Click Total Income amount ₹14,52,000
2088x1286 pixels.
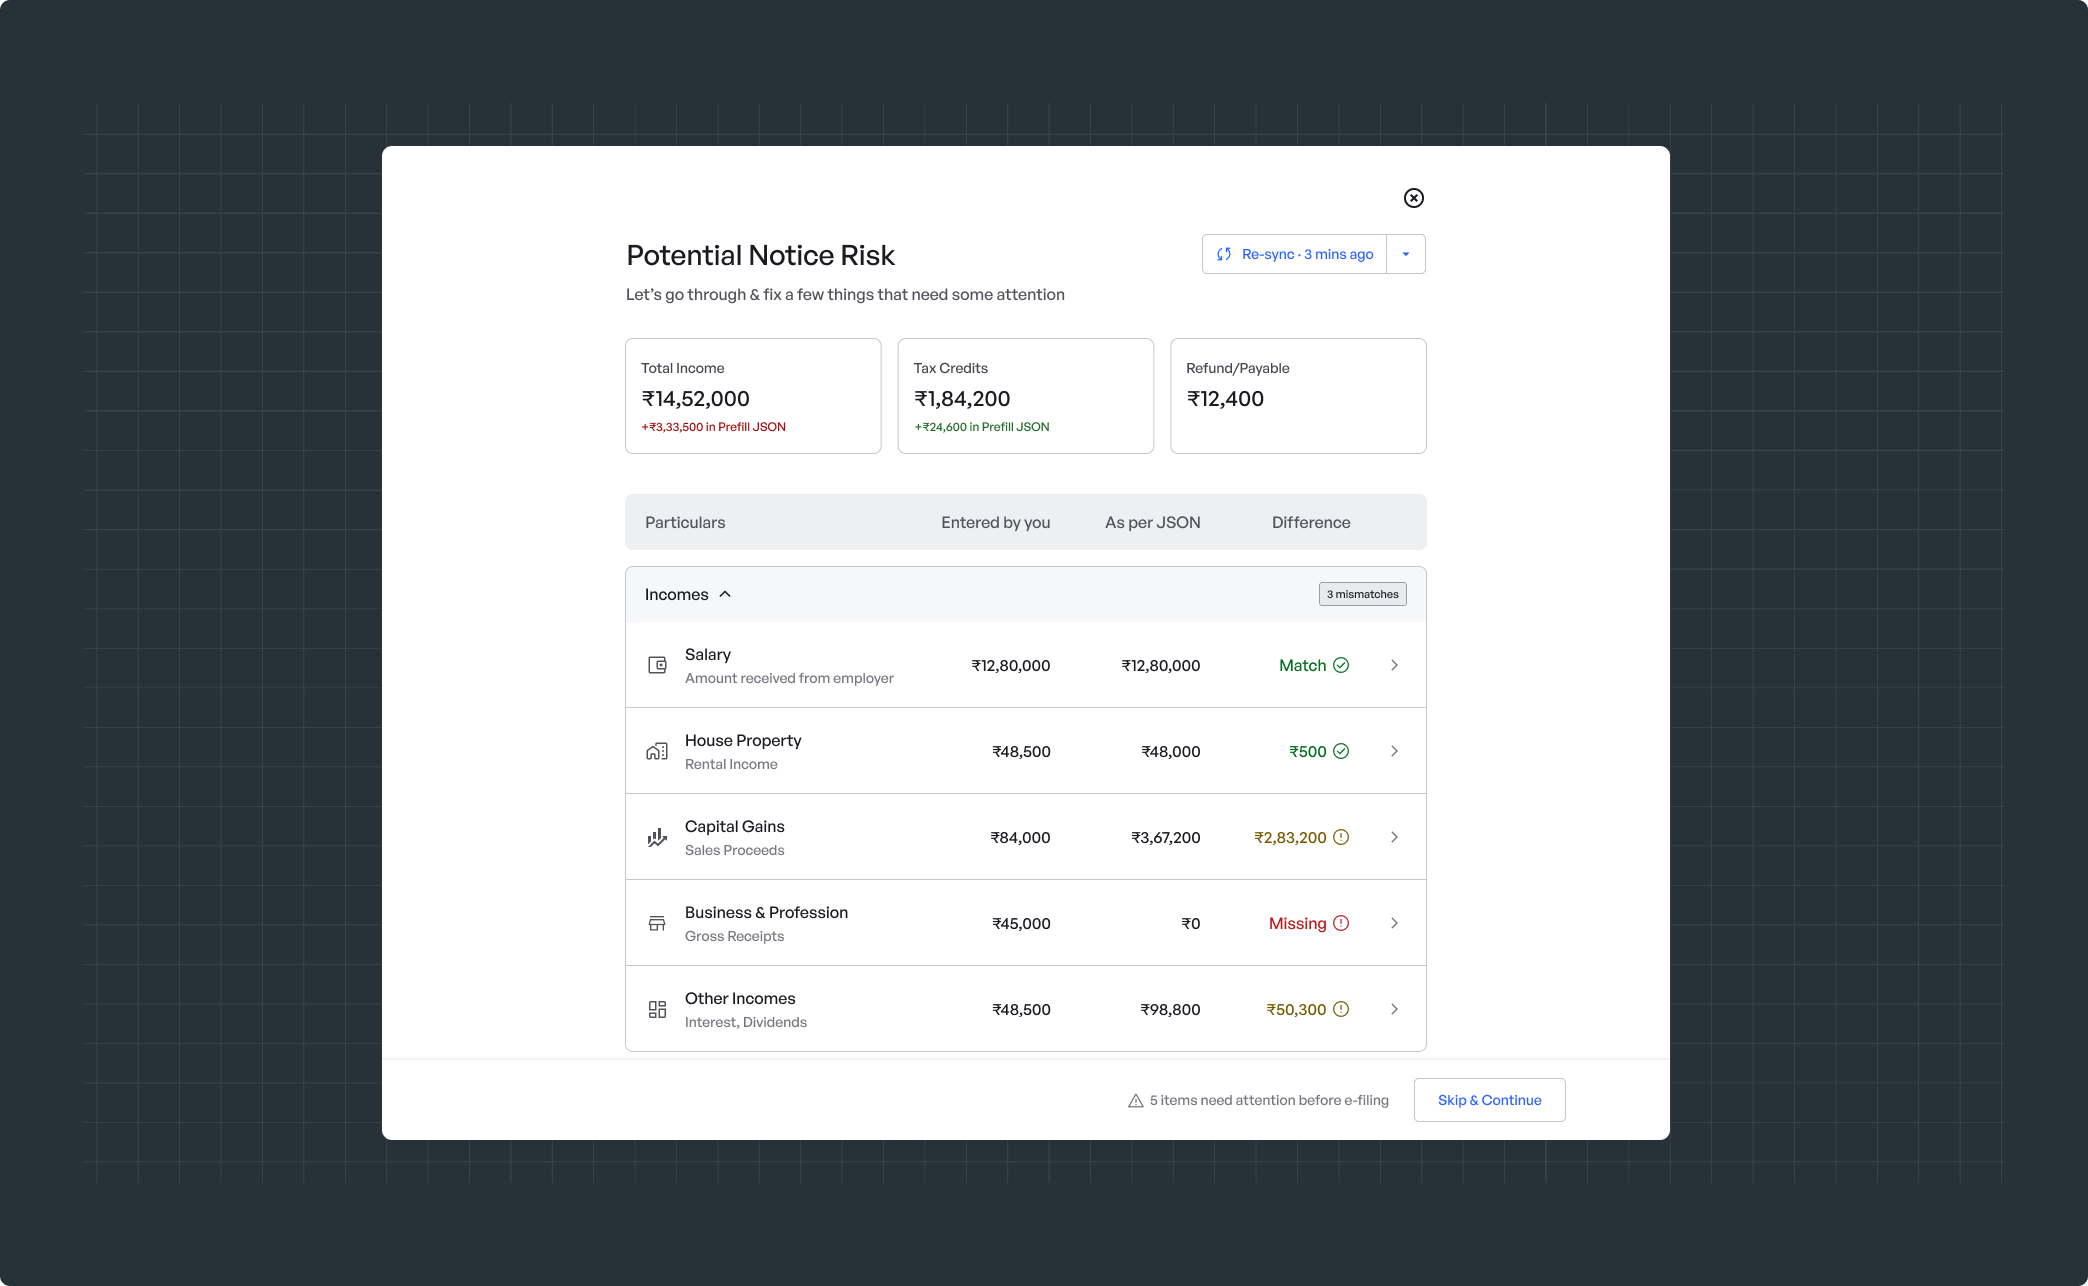click(x=695, y=398)
